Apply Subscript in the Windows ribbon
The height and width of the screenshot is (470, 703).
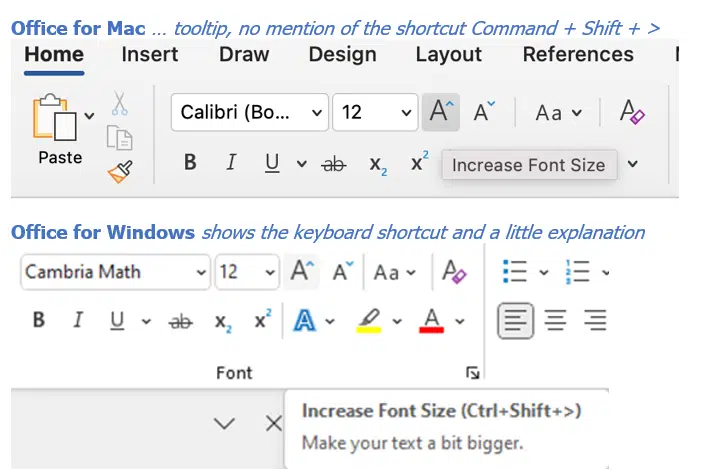(223, 323)
